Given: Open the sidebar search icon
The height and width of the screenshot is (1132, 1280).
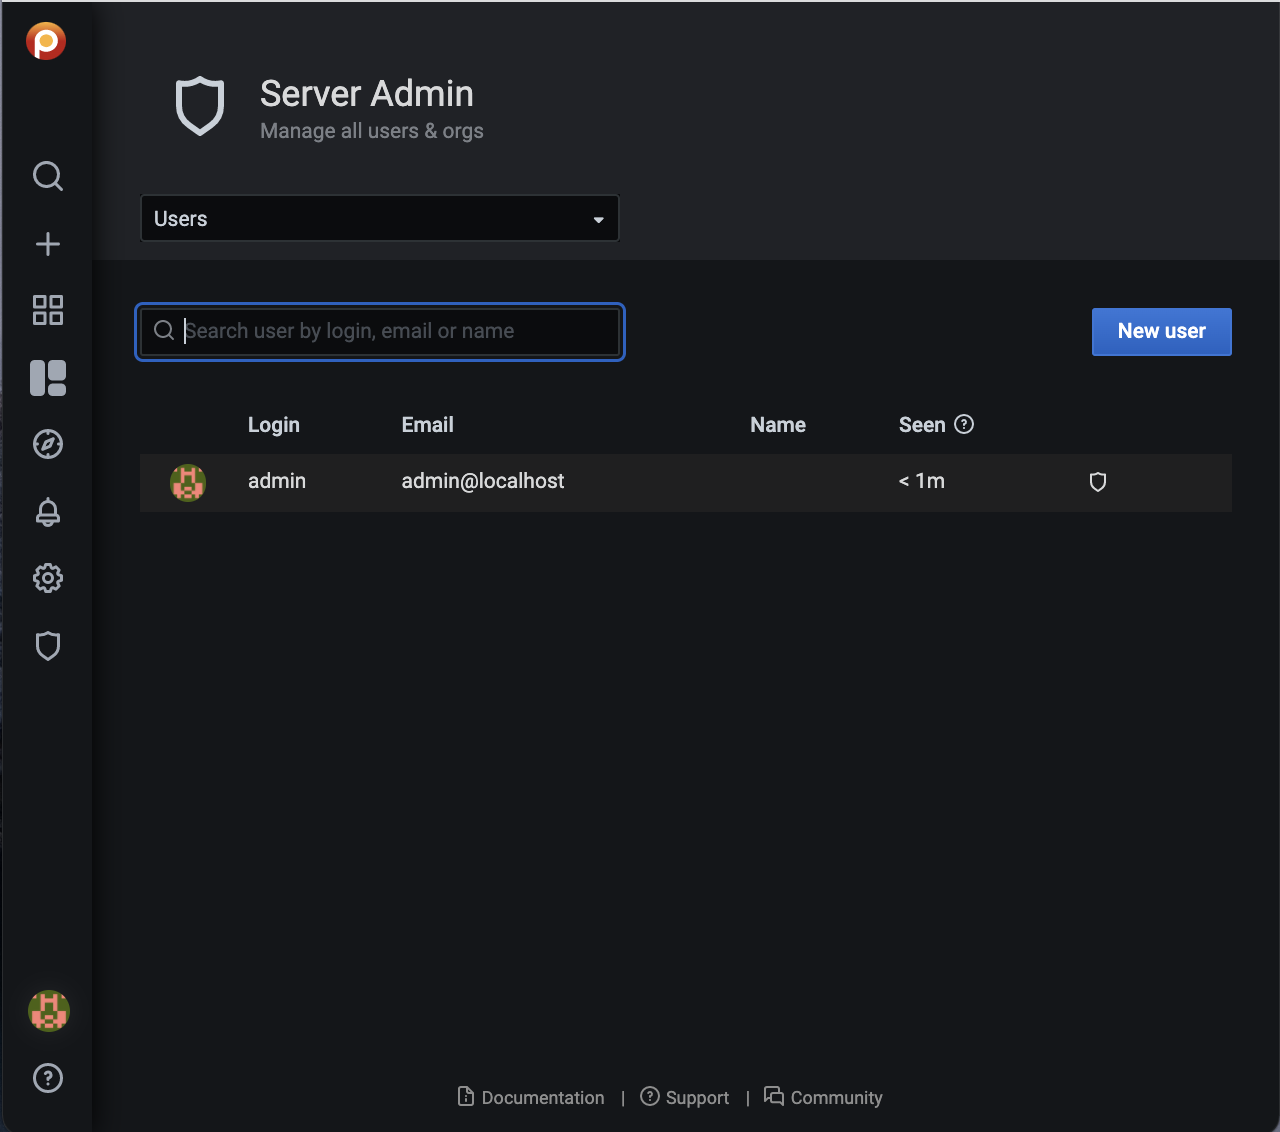Looking at the screenshot, I should point(48,176).
